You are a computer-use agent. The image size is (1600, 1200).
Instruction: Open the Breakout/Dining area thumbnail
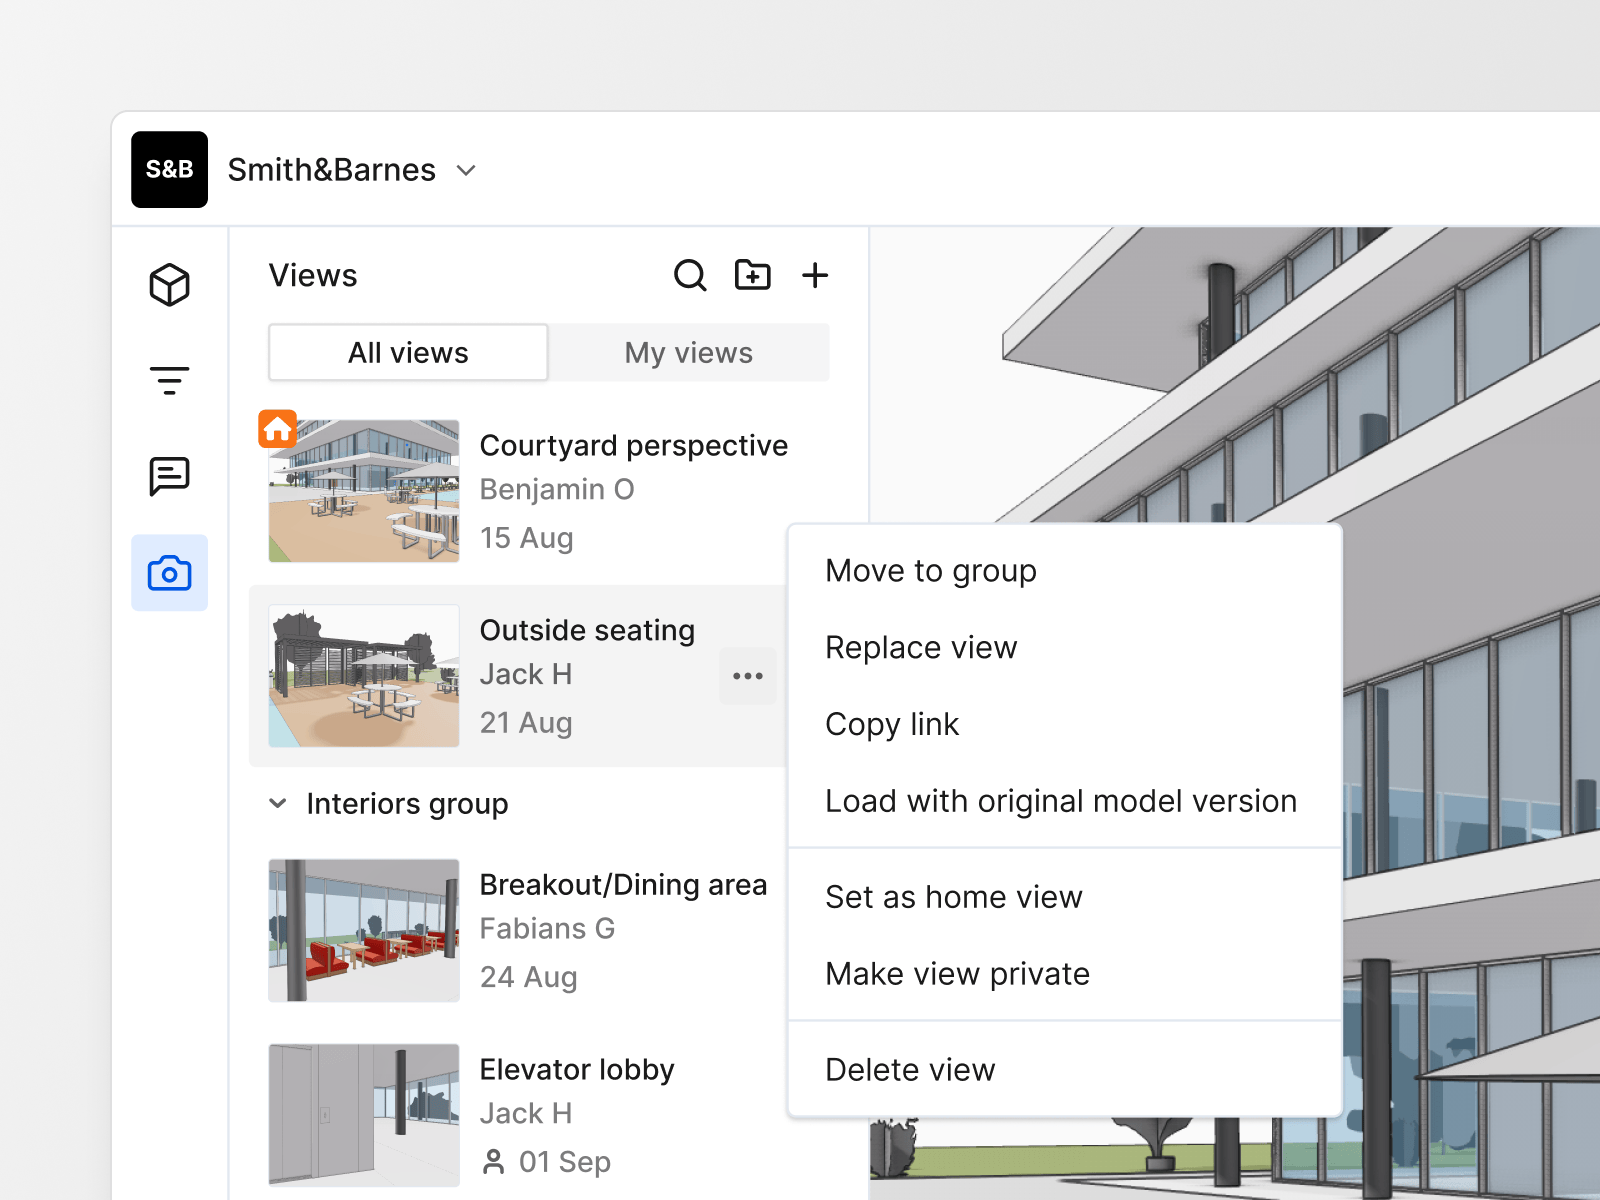363,929
